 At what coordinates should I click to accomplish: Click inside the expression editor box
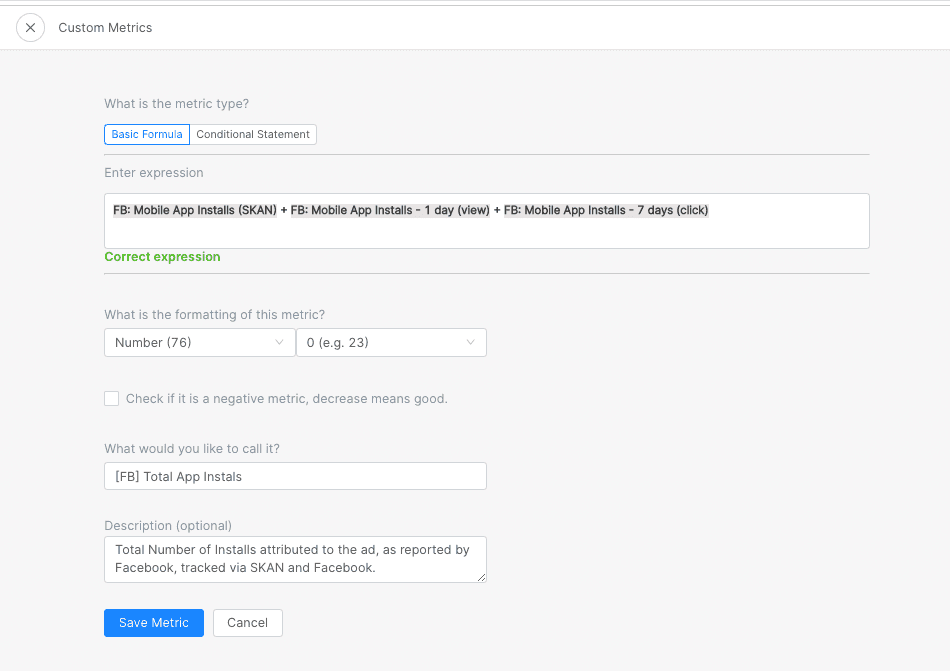tap(487, 221)
